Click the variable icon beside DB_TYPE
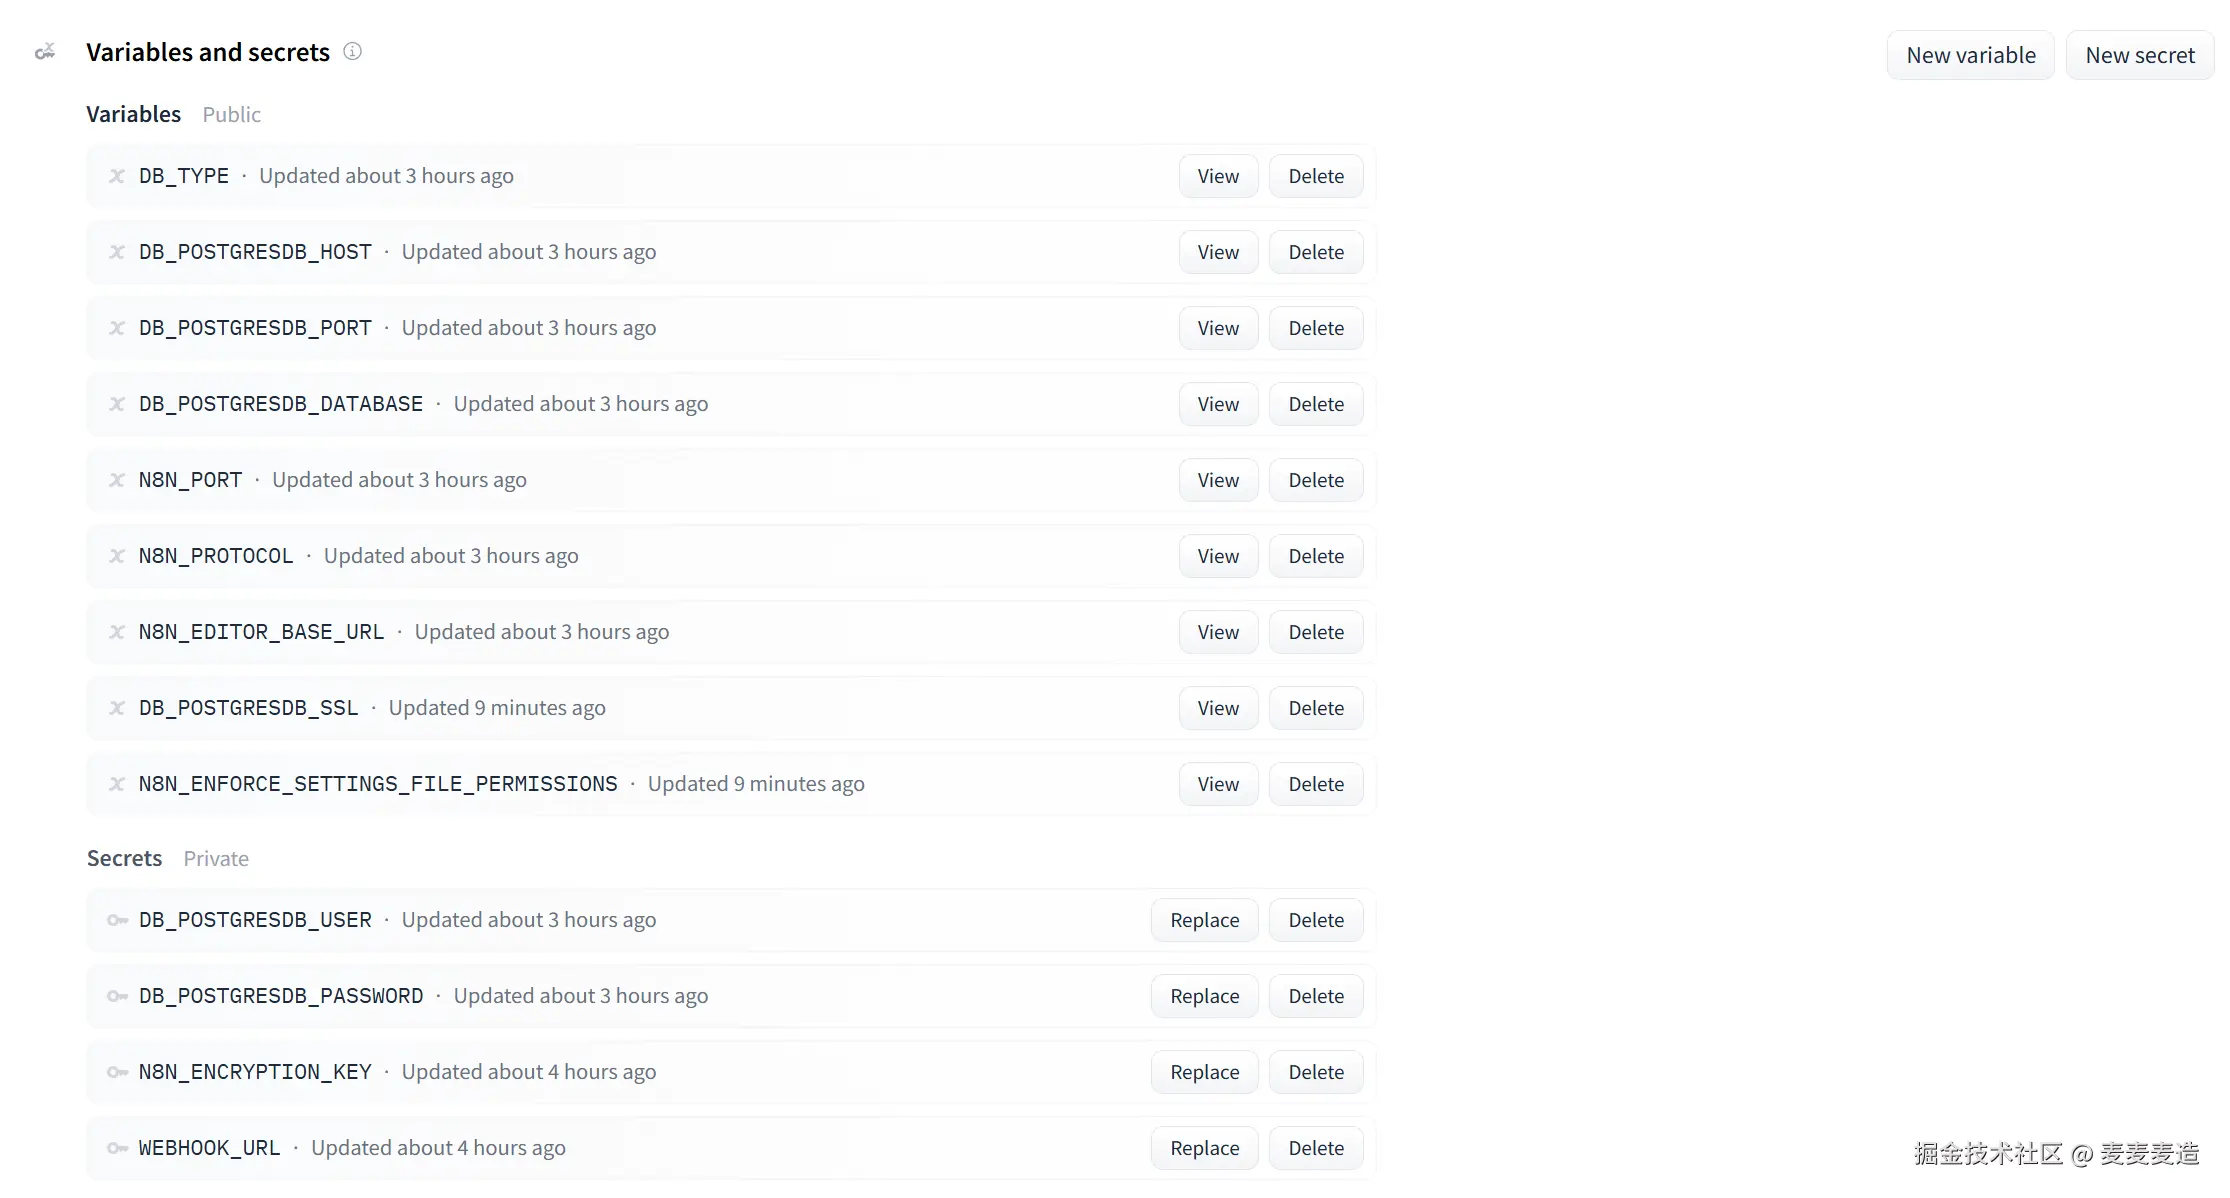The height and width of the screenshot is (1198, 2230). click(117, 176)
